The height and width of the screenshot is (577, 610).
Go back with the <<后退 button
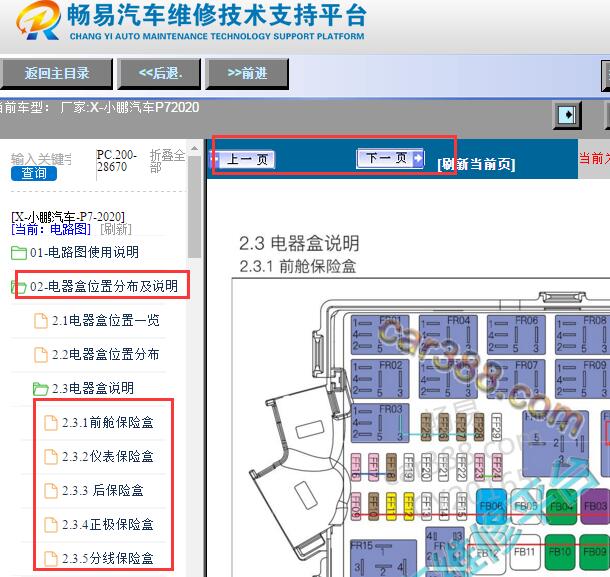160,74
